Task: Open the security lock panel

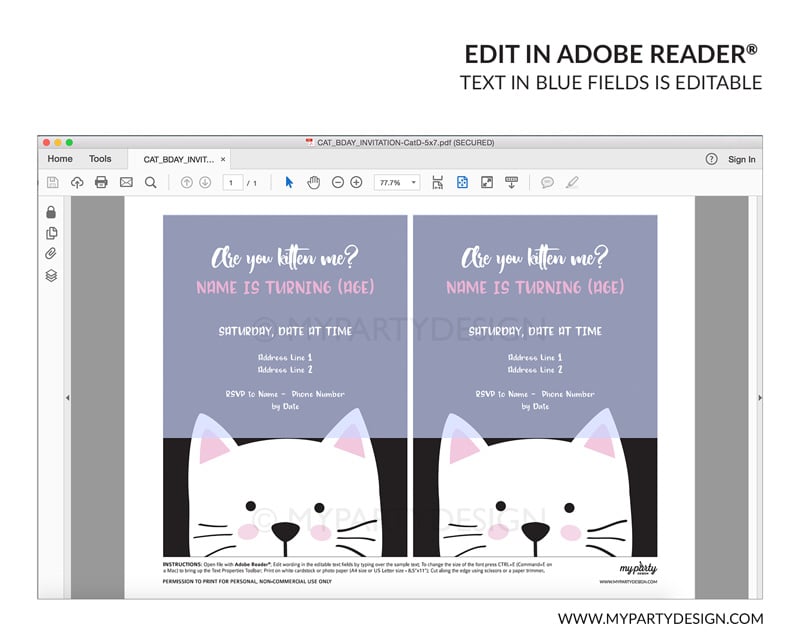Action: coord(51,211)
